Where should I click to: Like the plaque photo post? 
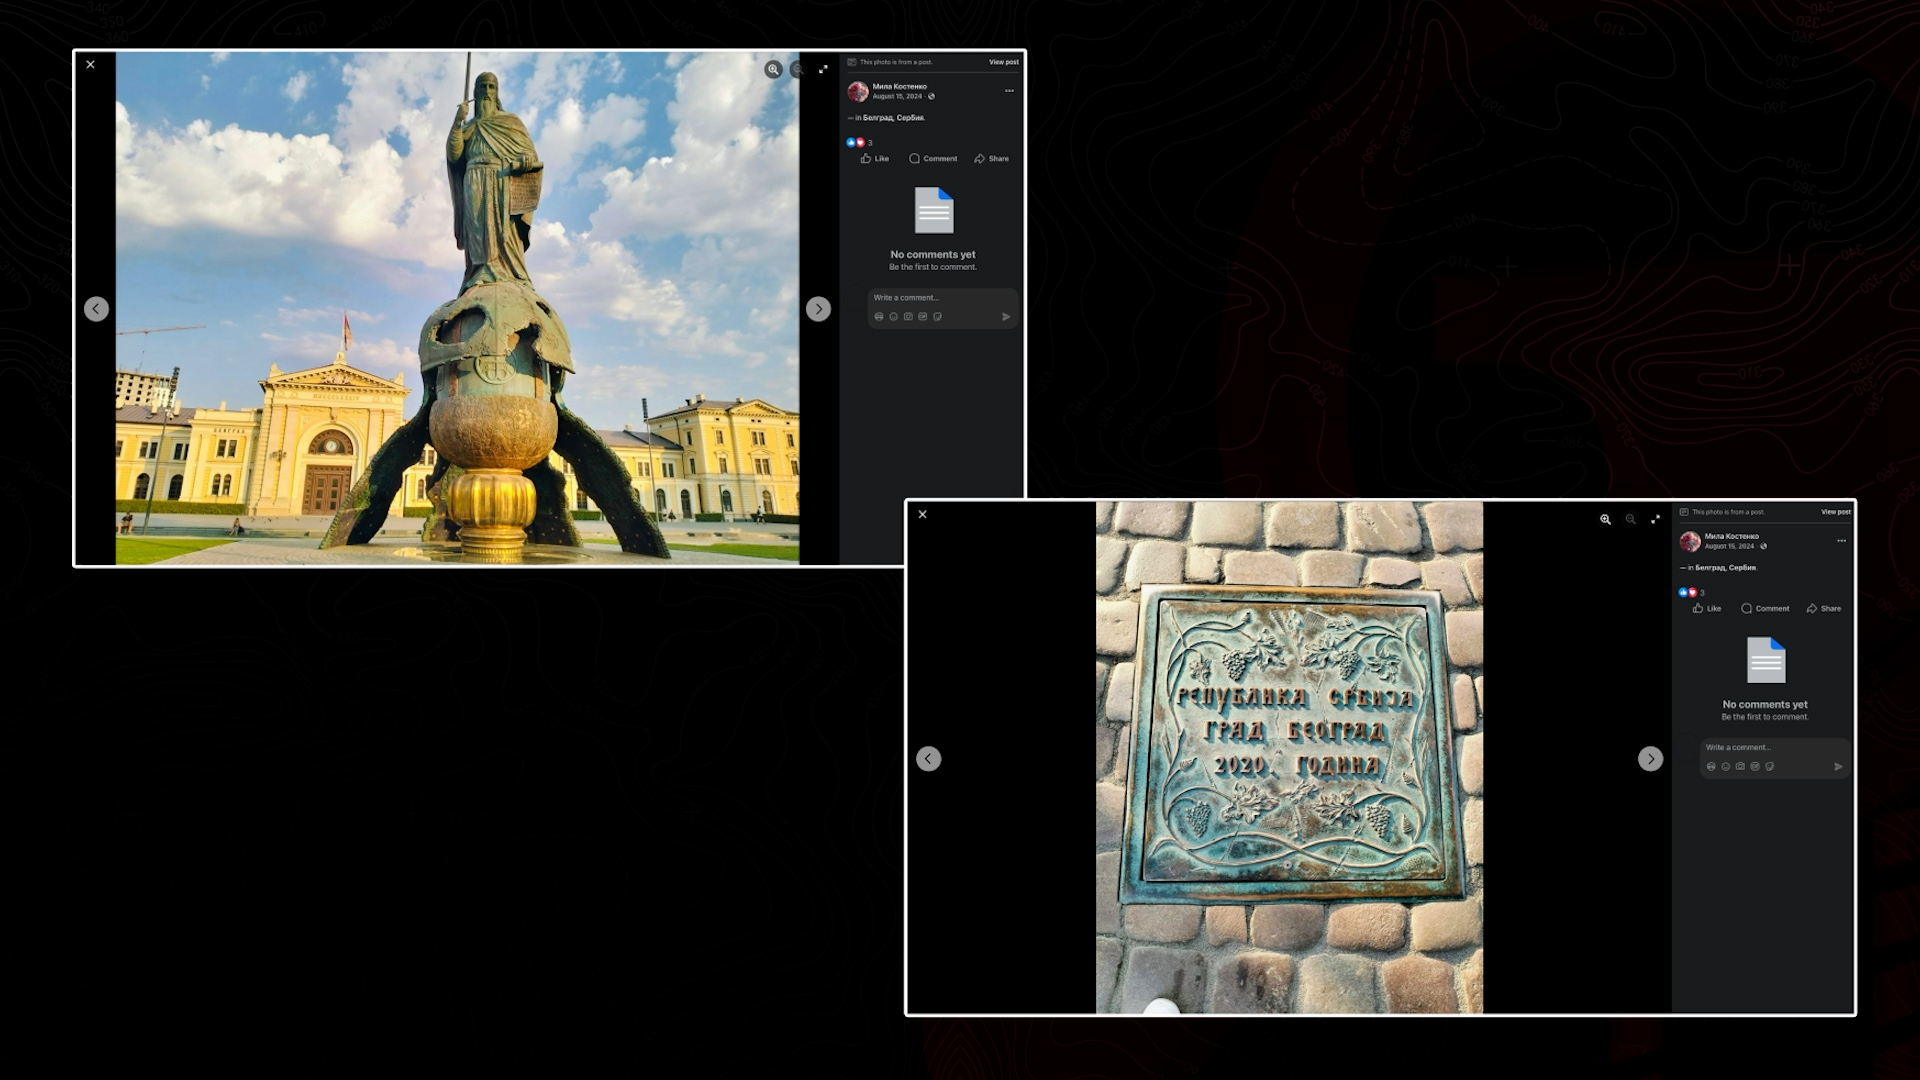tap(1707, 609)
